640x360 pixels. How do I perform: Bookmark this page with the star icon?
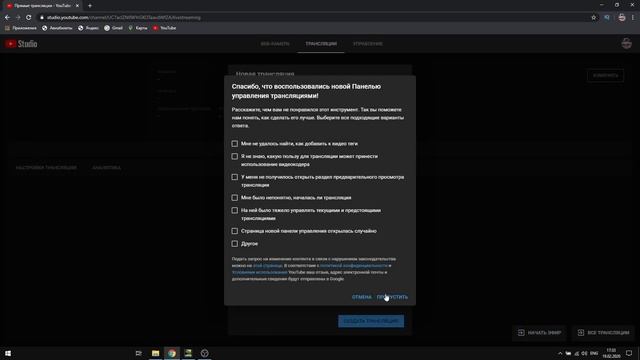click(x=593, y=18)
